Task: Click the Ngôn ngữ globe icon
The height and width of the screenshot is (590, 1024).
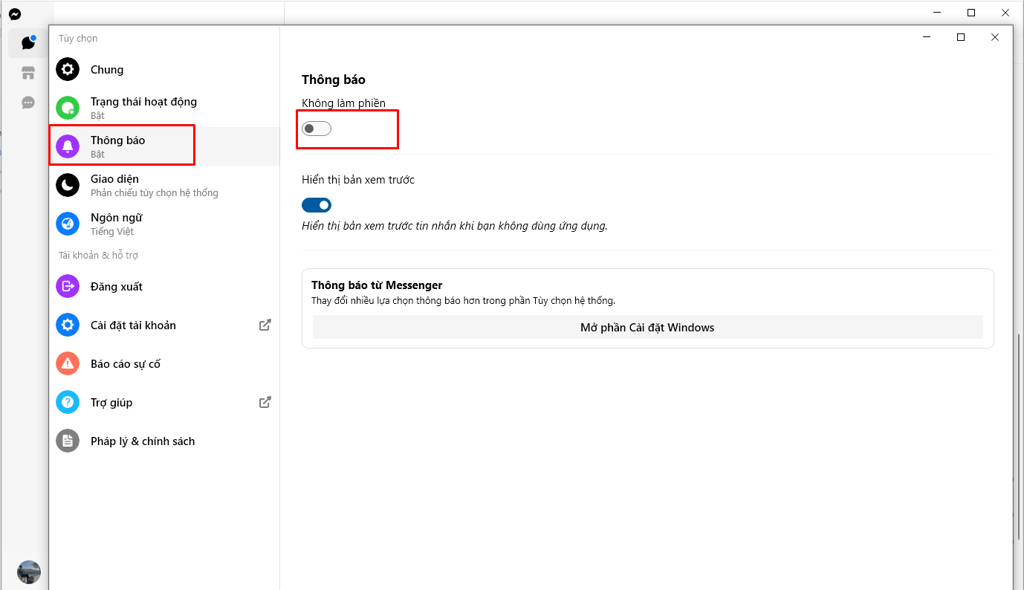Action: (67, 223)
